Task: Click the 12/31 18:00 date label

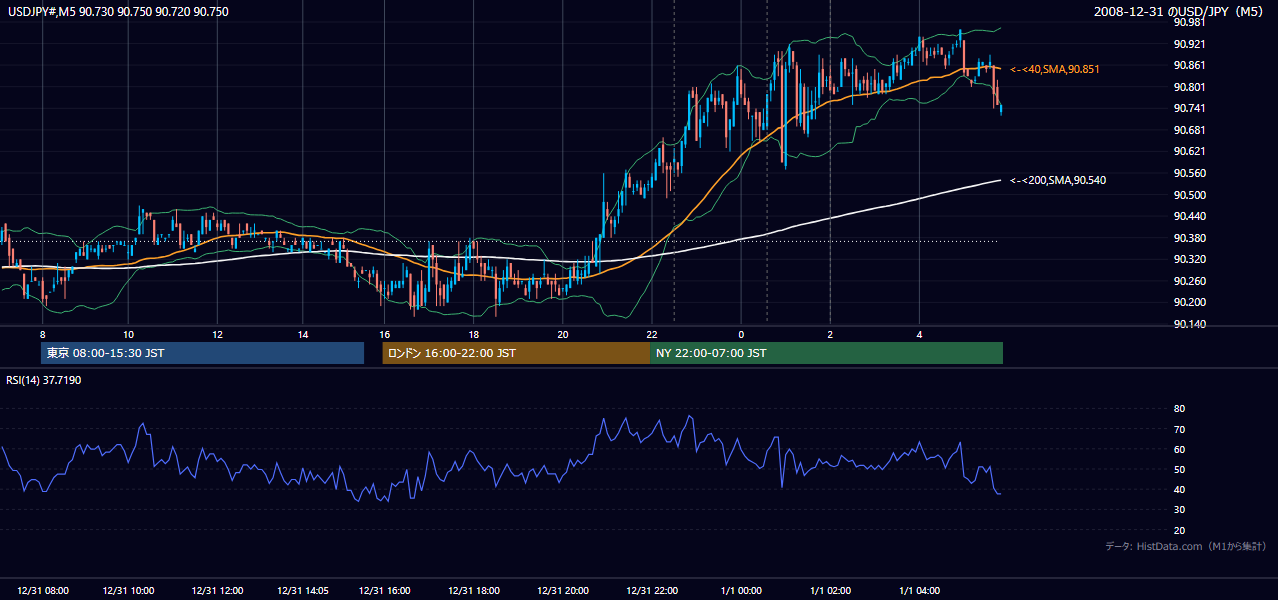Action: [x=474, y=591]
